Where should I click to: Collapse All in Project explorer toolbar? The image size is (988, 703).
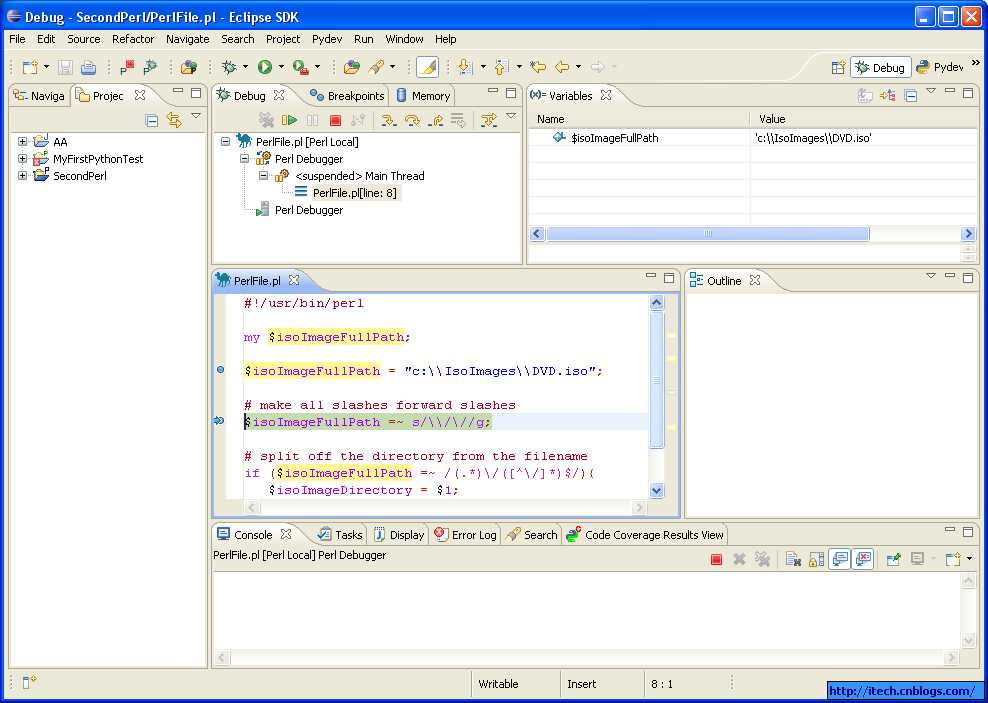click(151, 120)
